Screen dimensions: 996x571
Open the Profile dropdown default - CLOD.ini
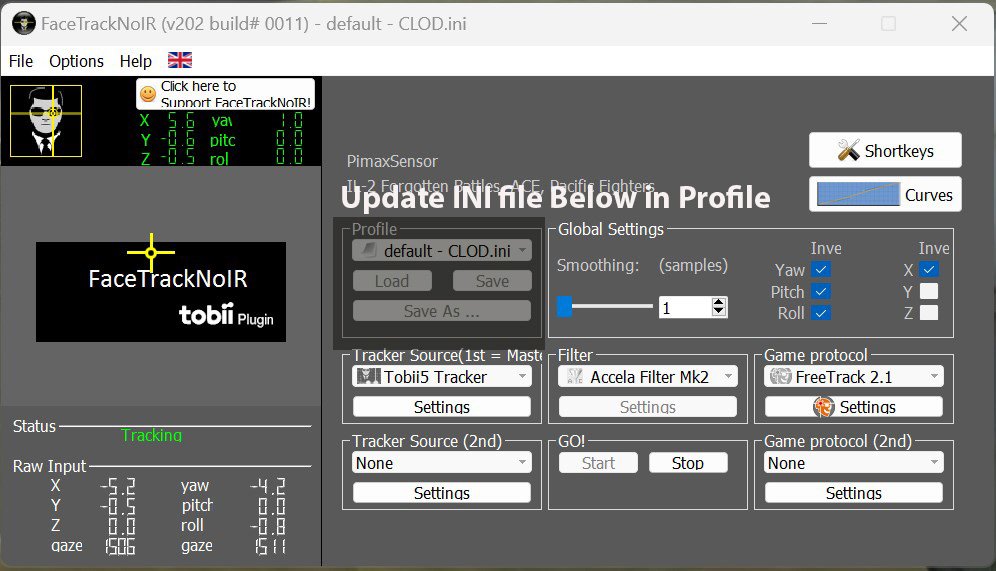tap(442, 250)
